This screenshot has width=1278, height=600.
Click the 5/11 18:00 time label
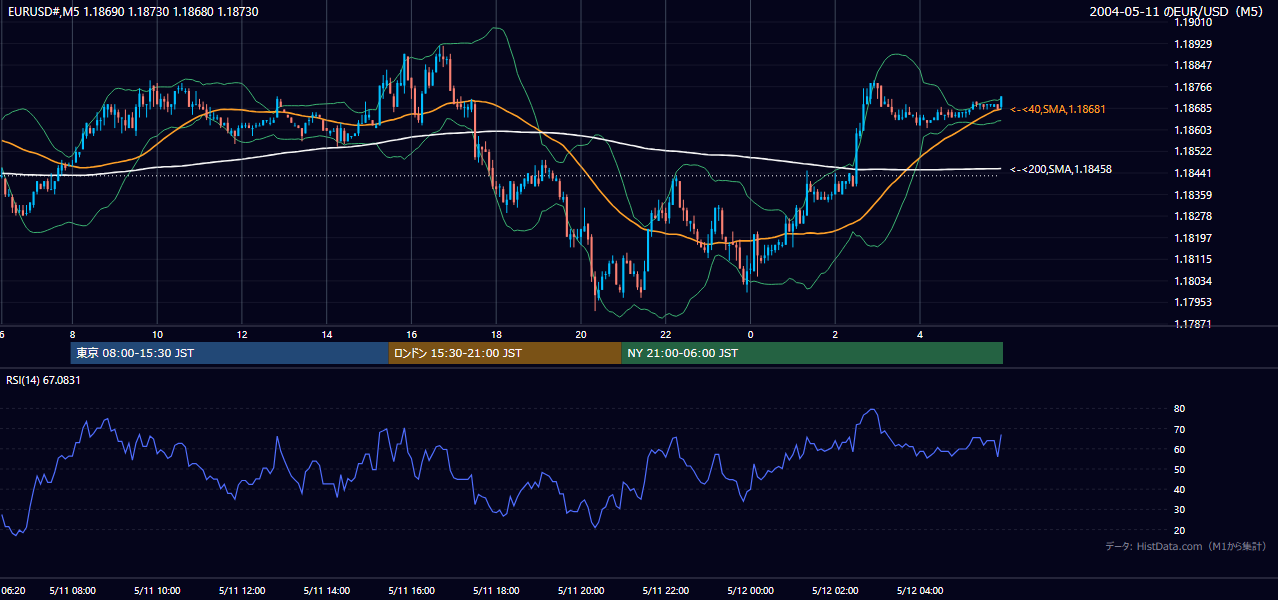point(496,591)
